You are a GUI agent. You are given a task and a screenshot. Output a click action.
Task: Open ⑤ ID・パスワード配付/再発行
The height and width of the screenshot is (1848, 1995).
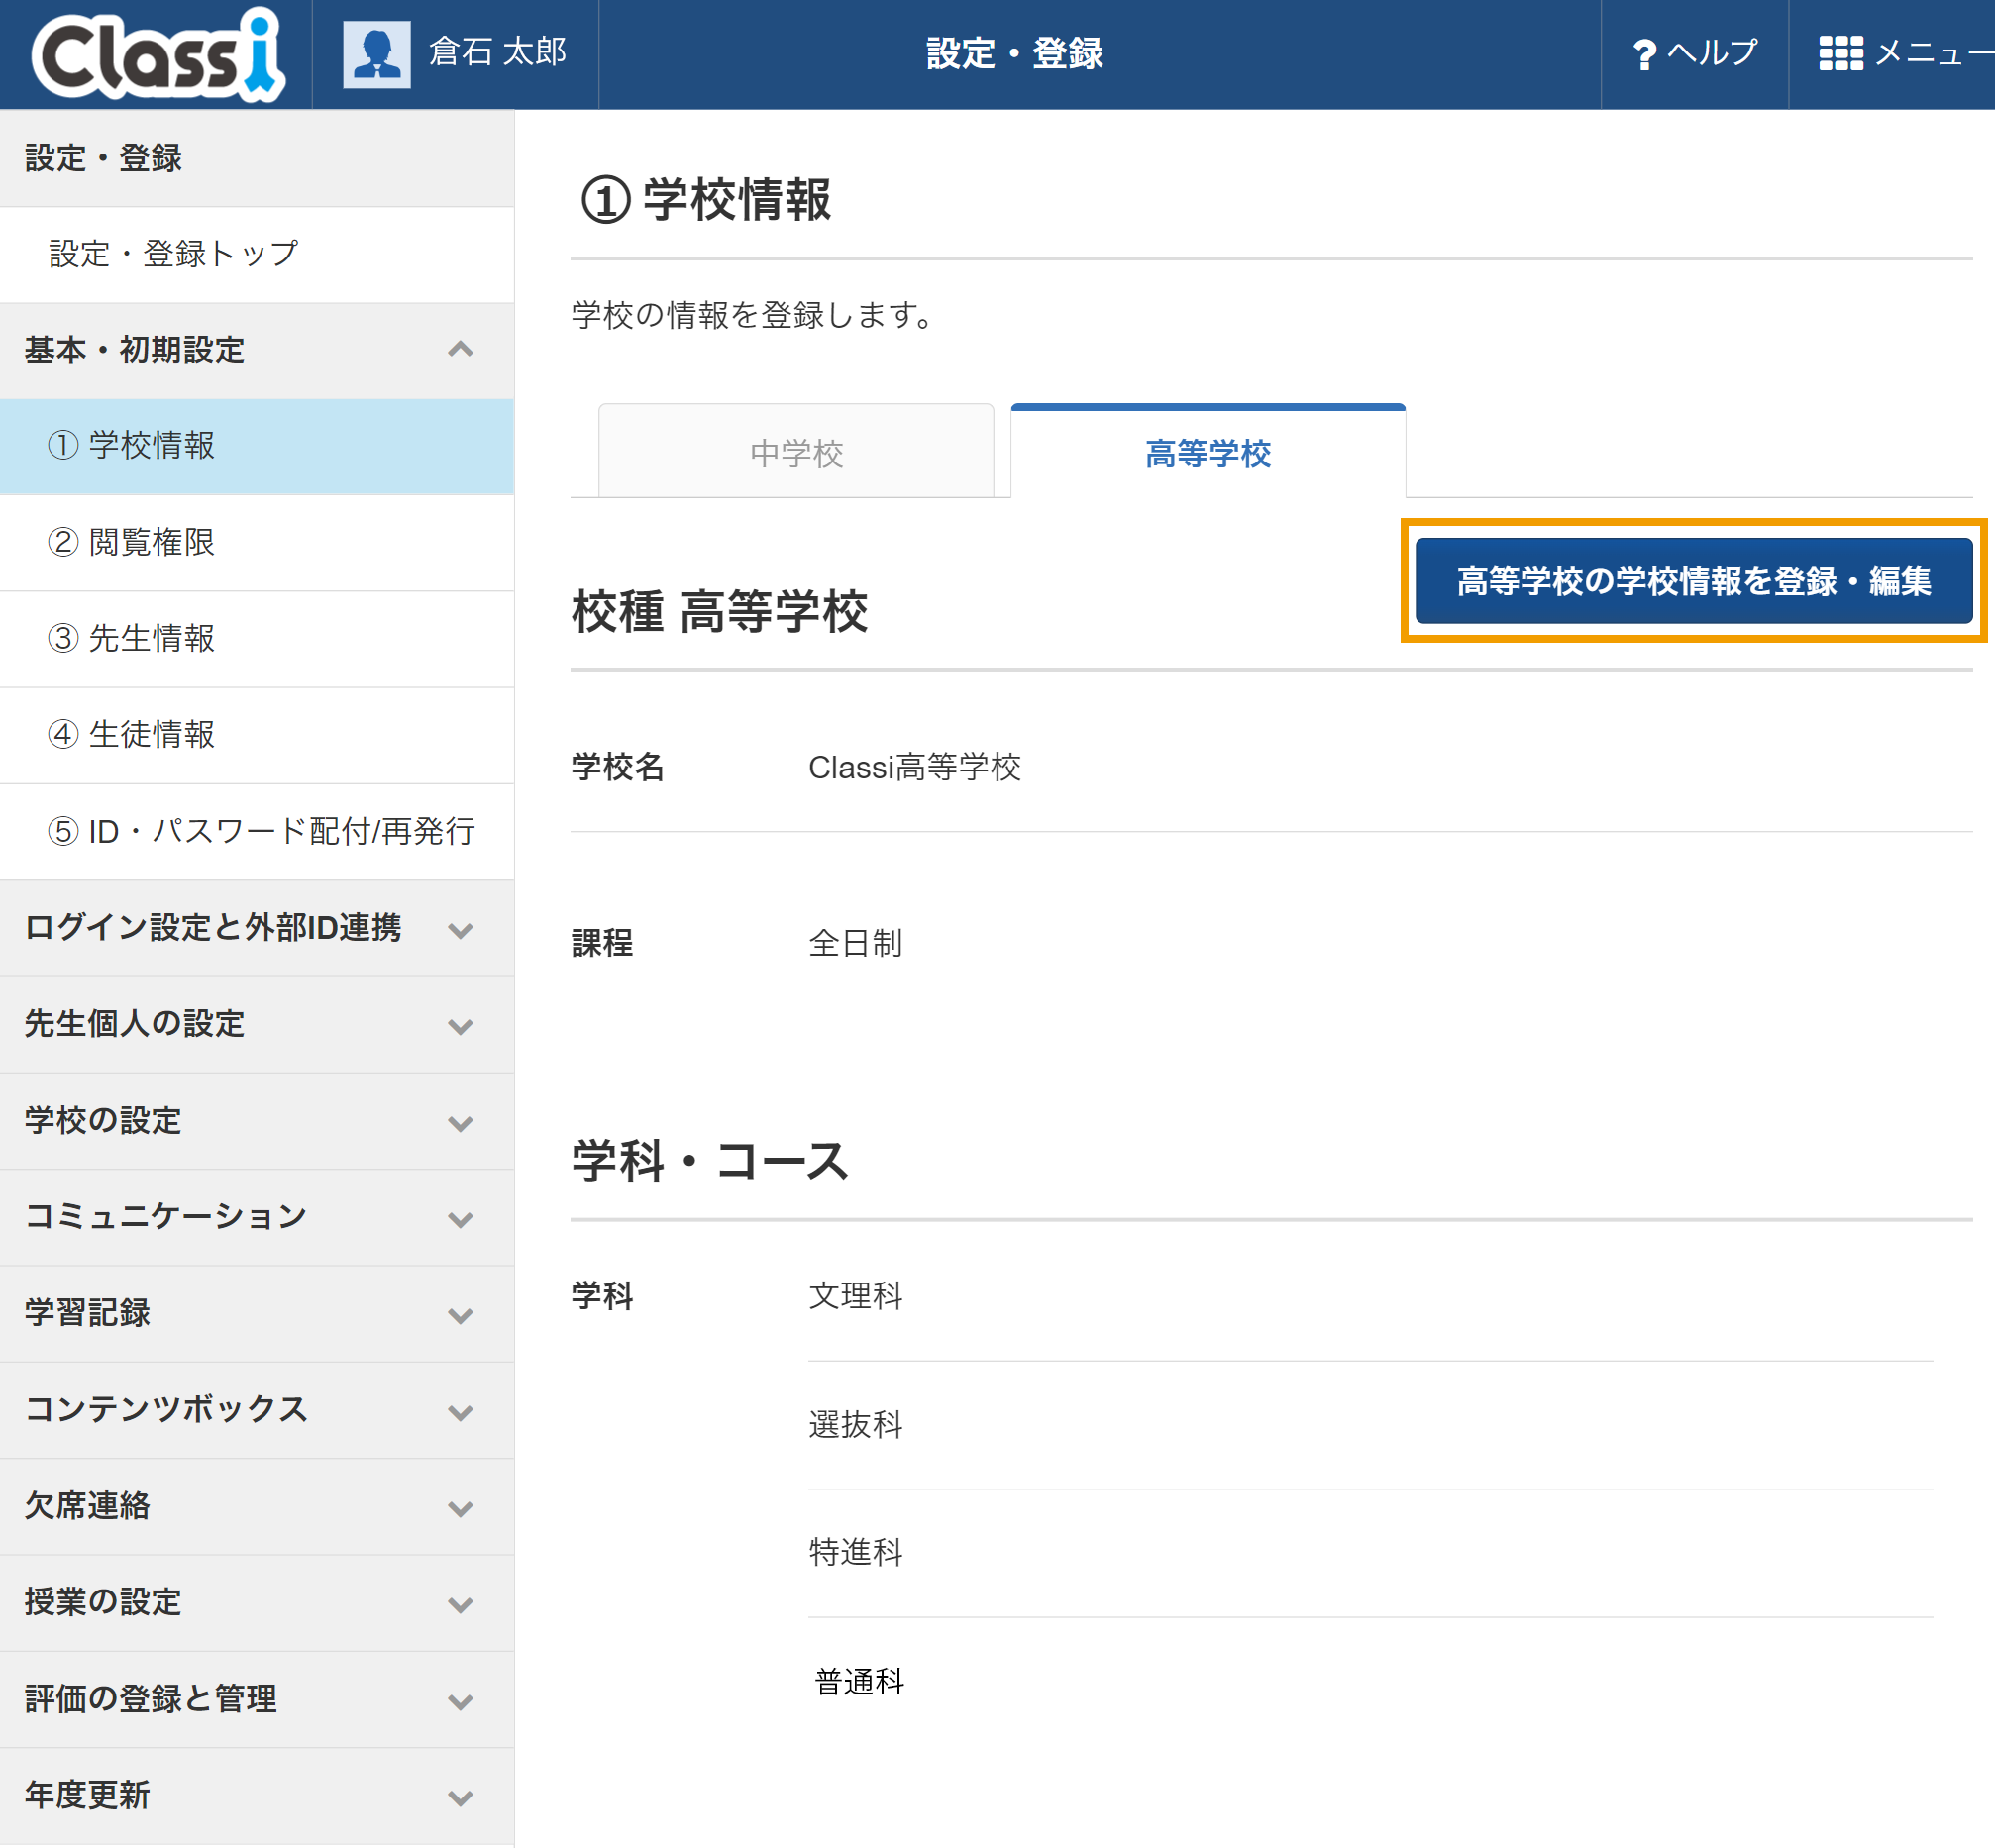tap(257, 832)
